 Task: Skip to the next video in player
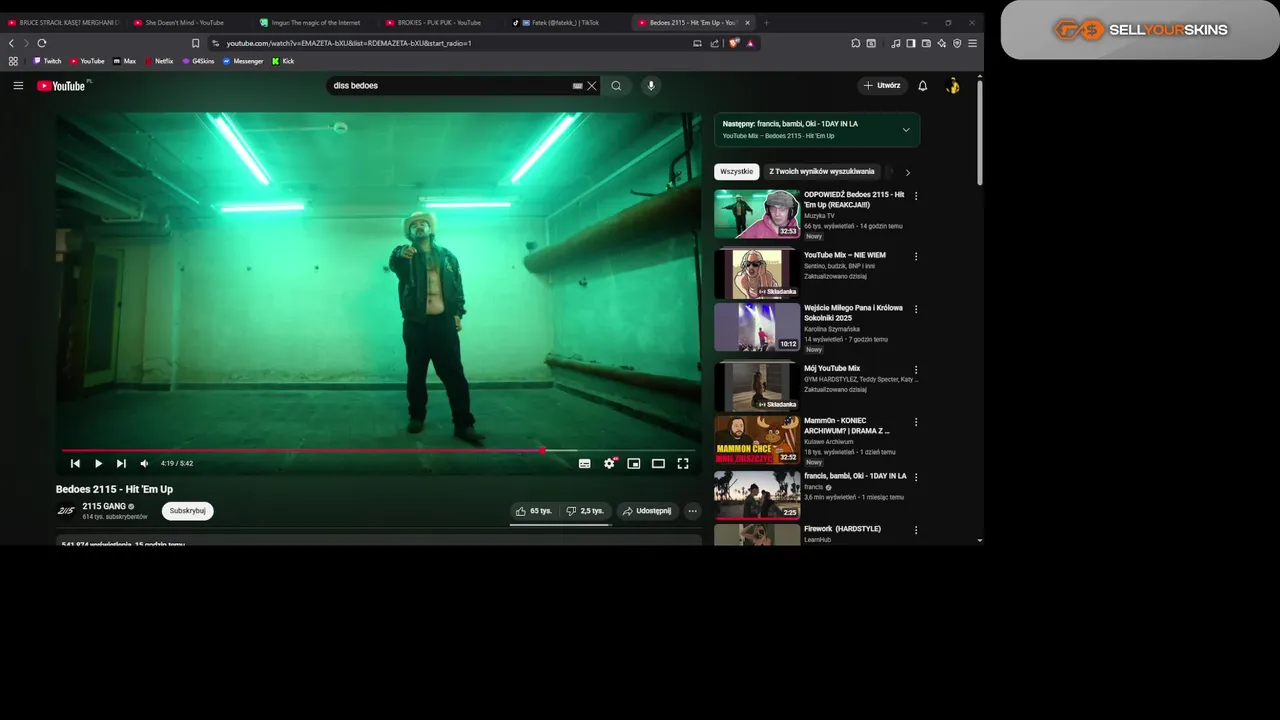coord(121,463)
